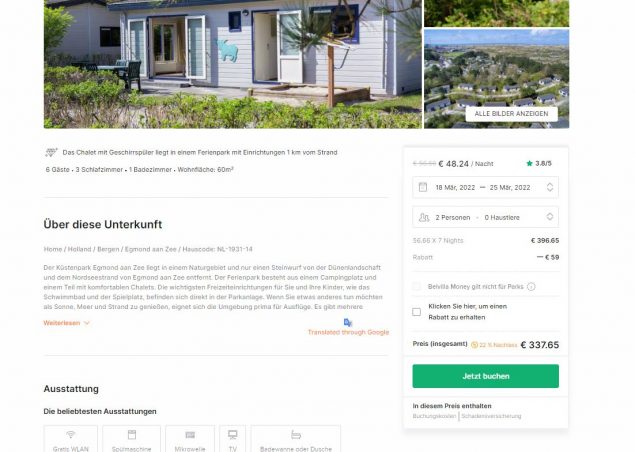The height and width of the screenshot is (452, 635).
Task: Tick the checkbox for Rabatt zu erhalten
Action: pos(416,312)
